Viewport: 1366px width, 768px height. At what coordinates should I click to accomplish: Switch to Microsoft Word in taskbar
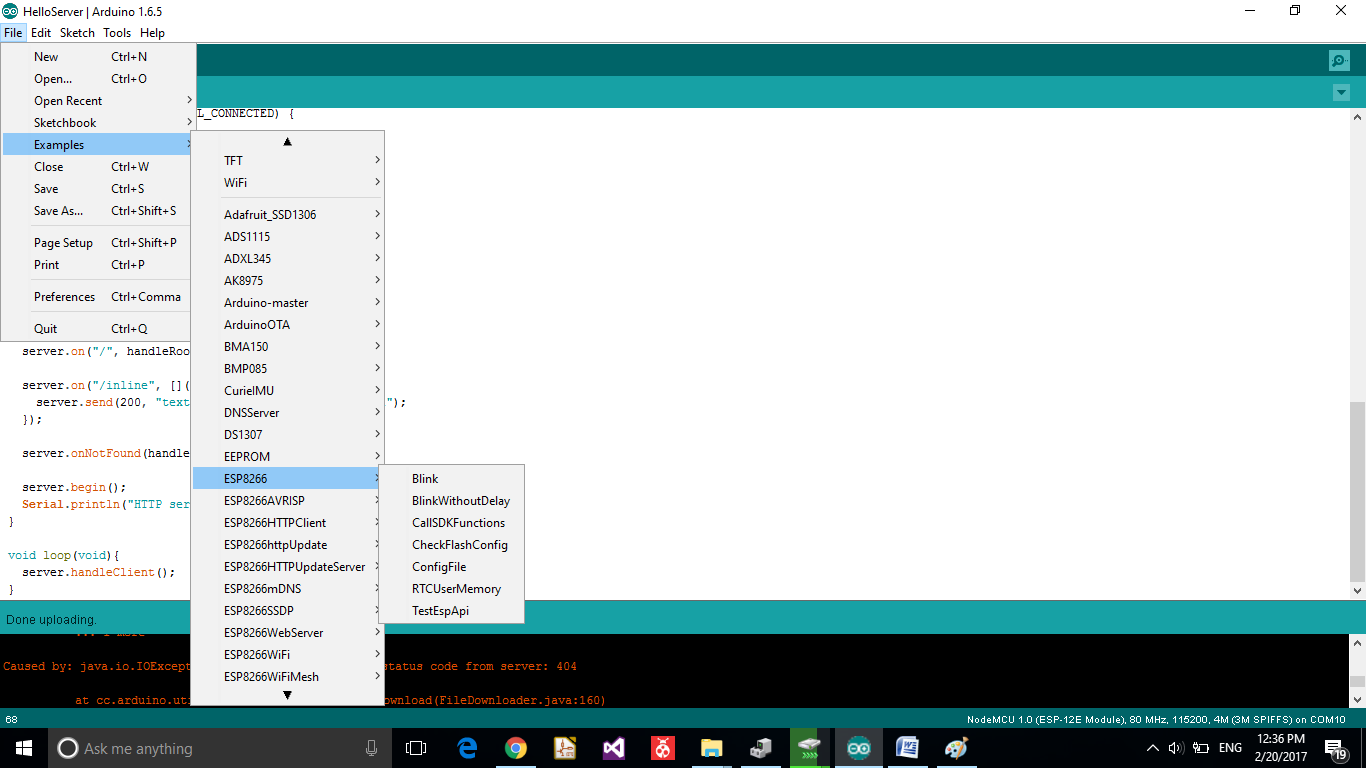coord(907,748)
